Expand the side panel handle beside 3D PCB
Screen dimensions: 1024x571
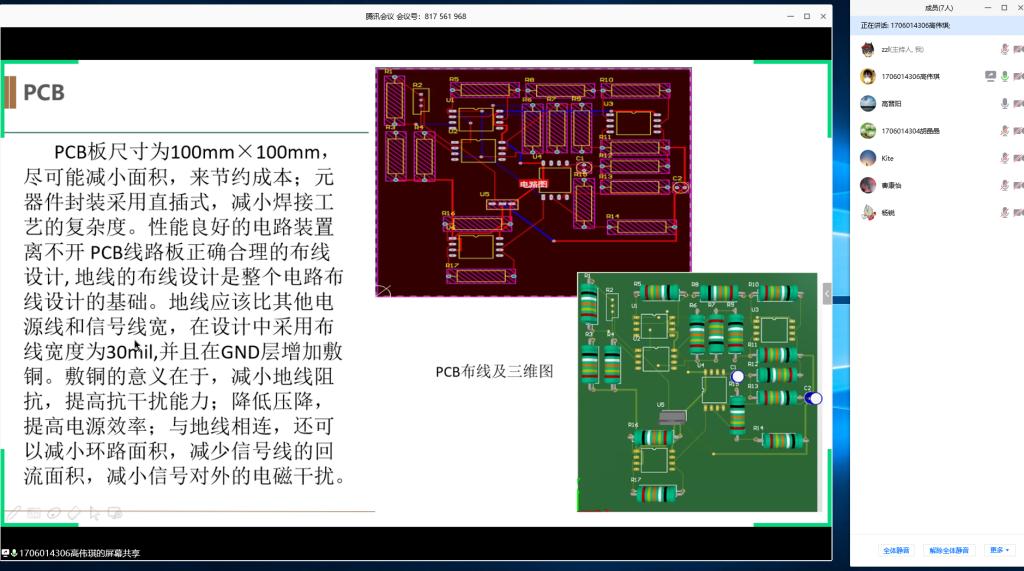(x=827, y=293)
